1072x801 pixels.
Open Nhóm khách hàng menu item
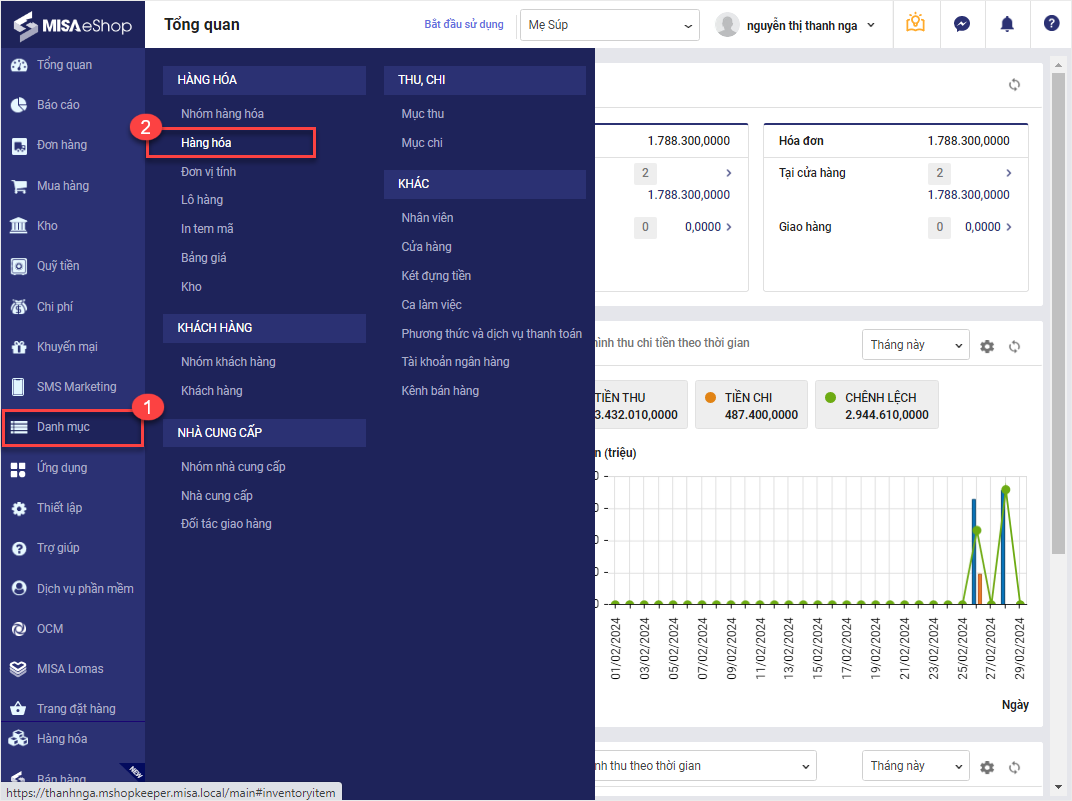[228, 362]
